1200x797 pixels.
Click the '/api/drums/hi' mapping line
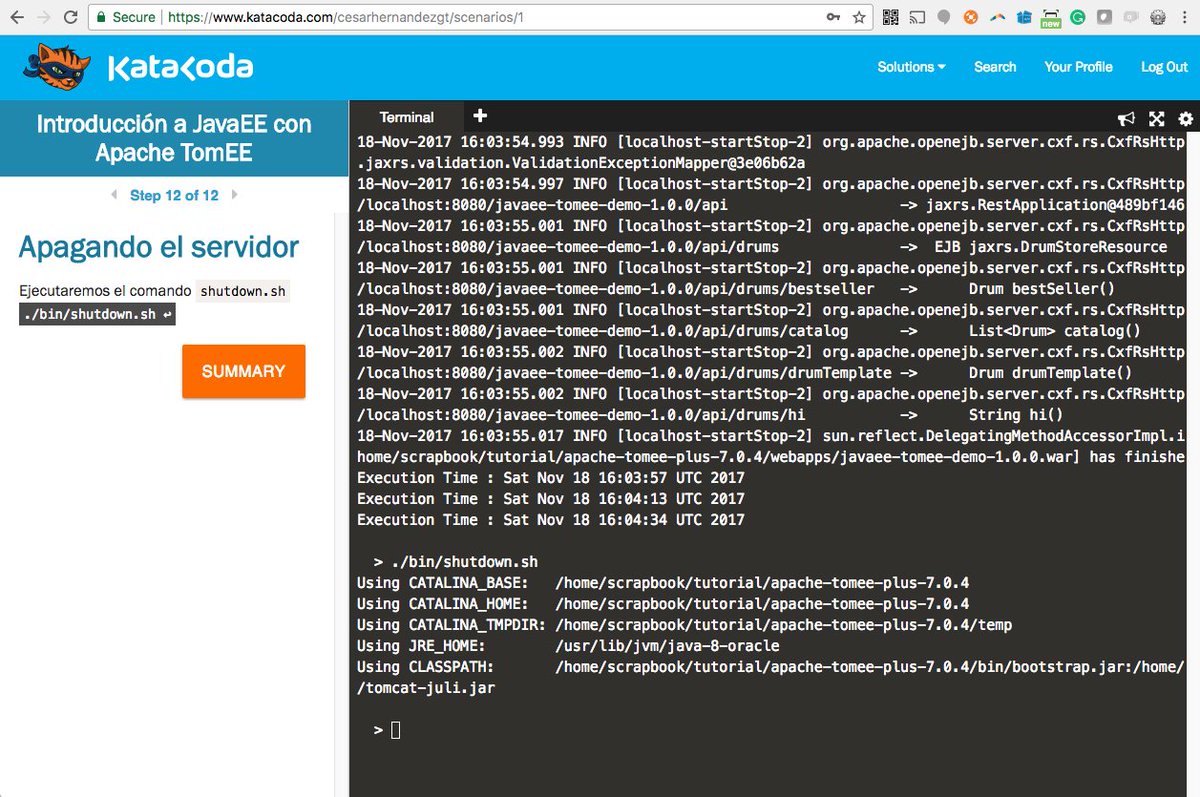[710, 415]
